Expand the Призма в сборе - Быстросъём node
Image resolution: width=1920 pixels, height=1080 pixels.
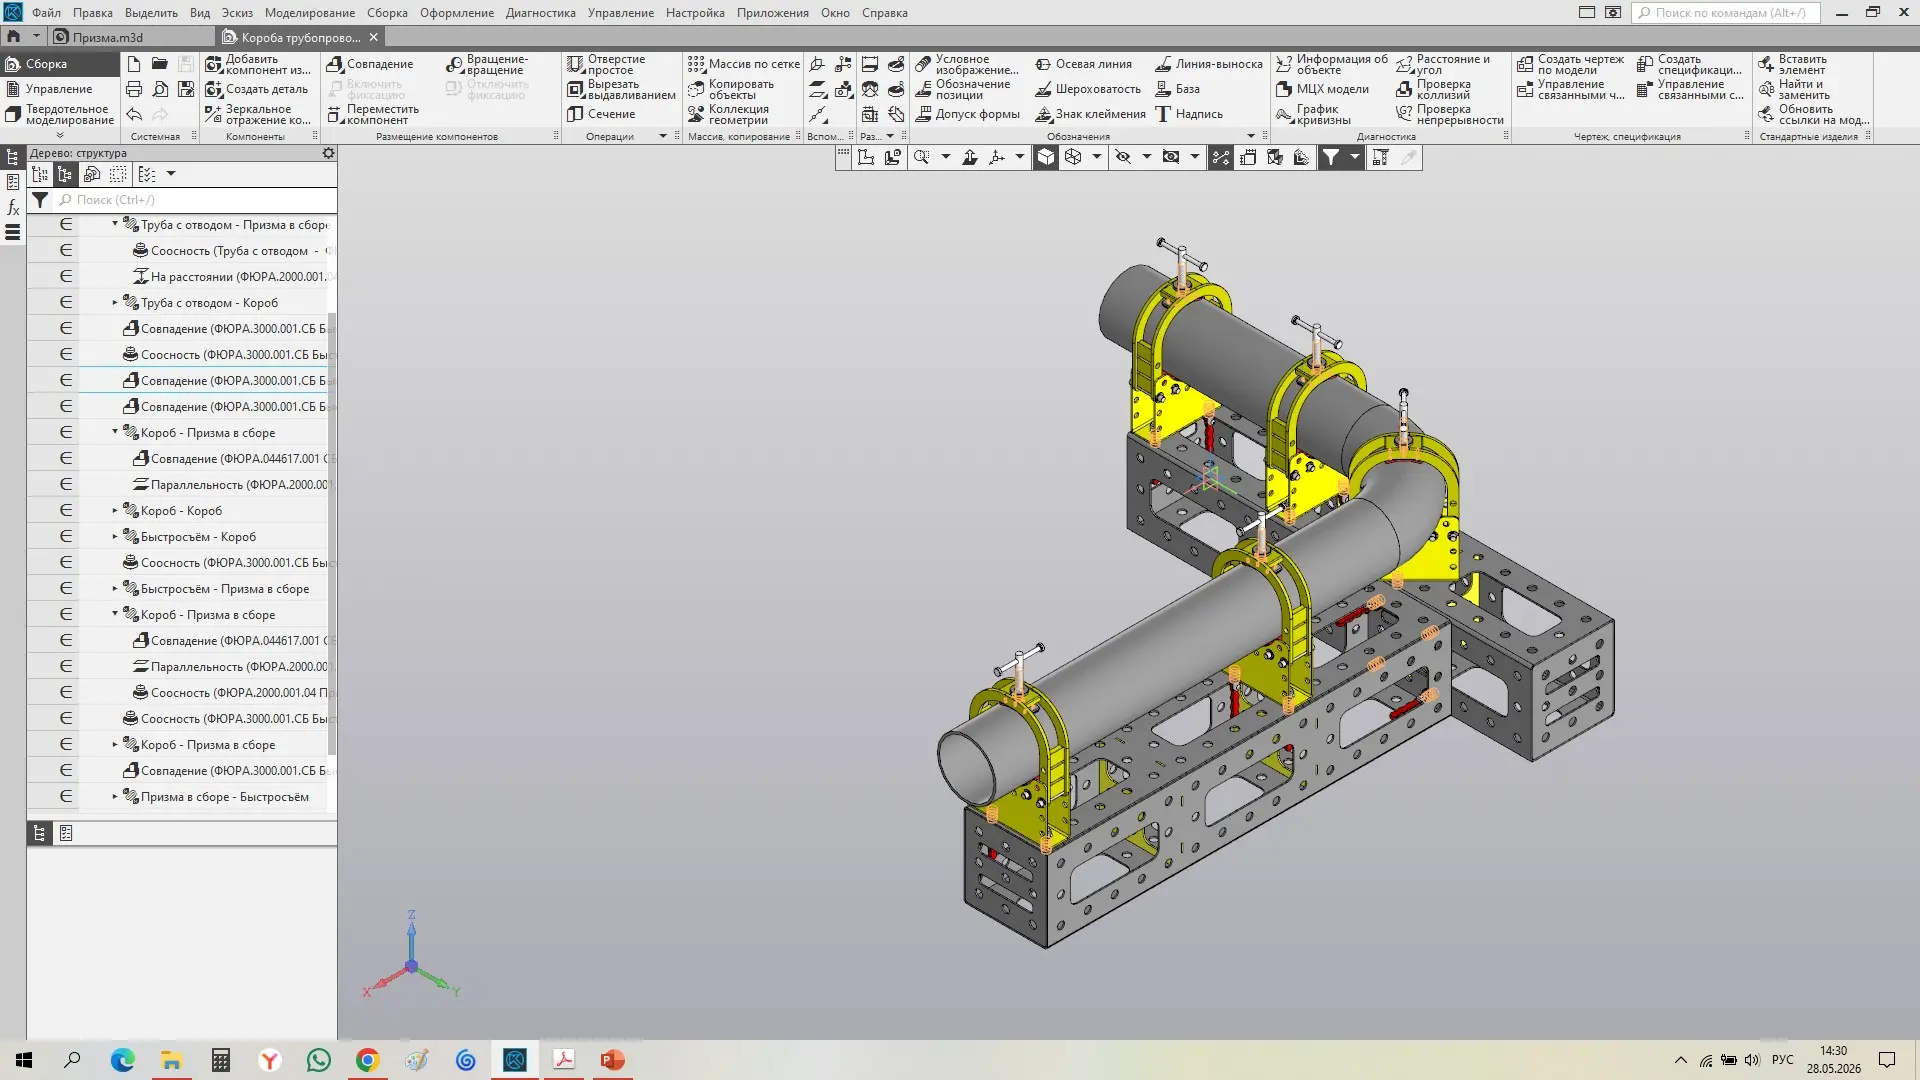(x=115, y=796)
